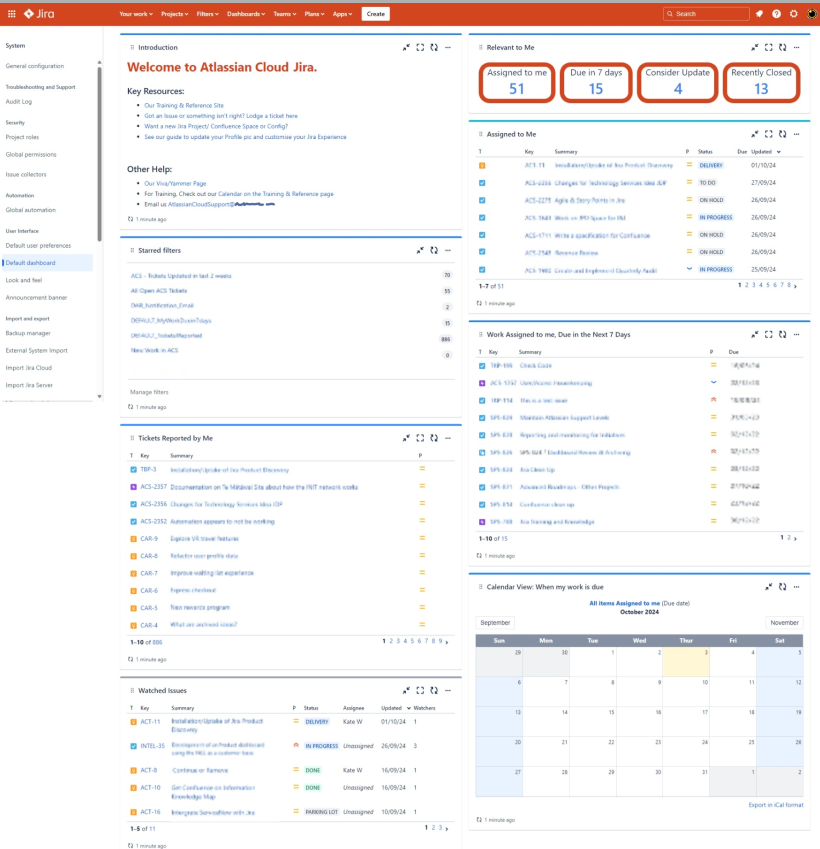Open General configuration in sidebar
The height and width of the screenshot is (849, 820).
tap(35, 66)
